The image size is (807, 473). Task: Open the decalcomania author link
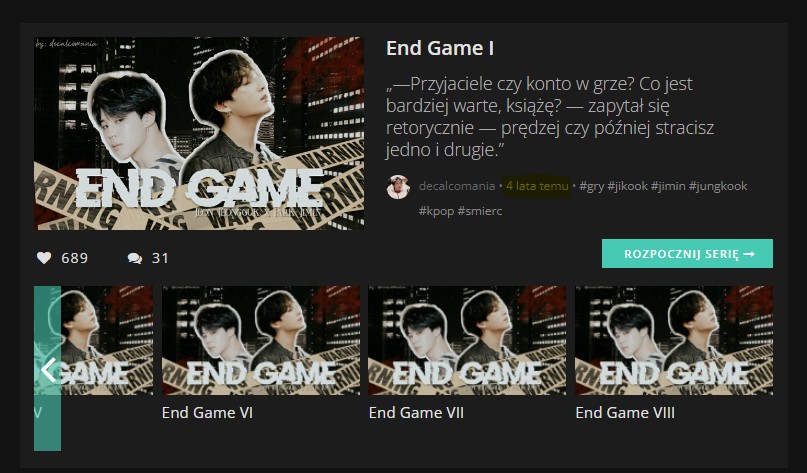[x=457, y=186]
